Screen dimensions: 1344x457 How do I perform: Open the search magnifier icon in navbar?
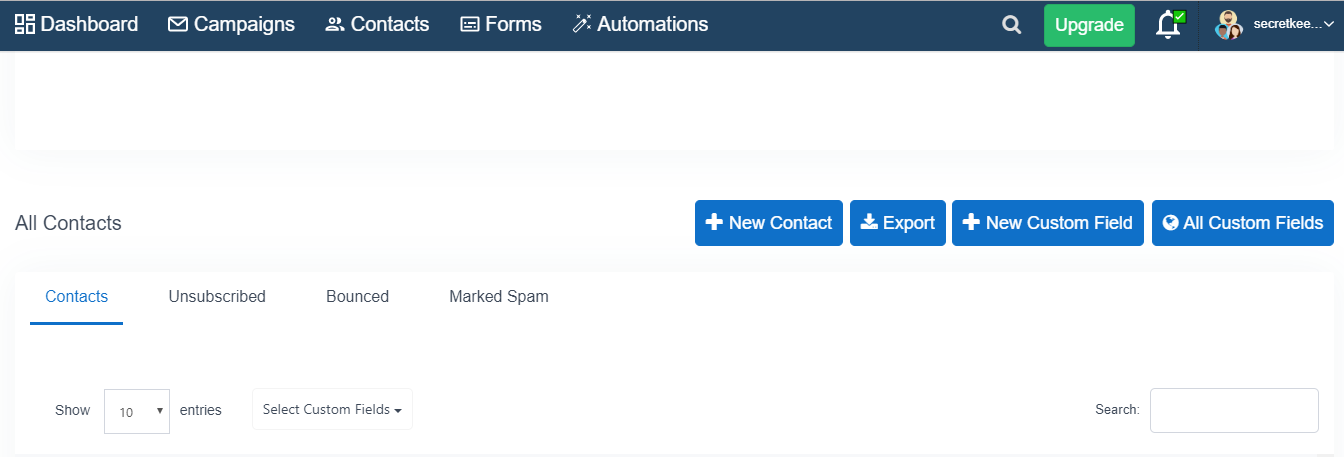point(1012,25)
